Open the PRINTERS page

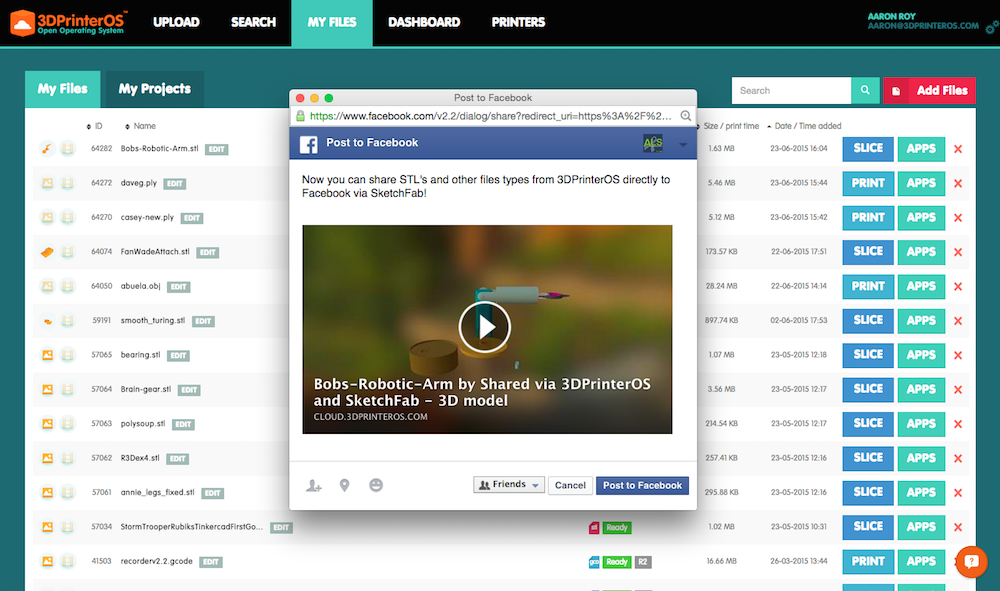(518, 22)
